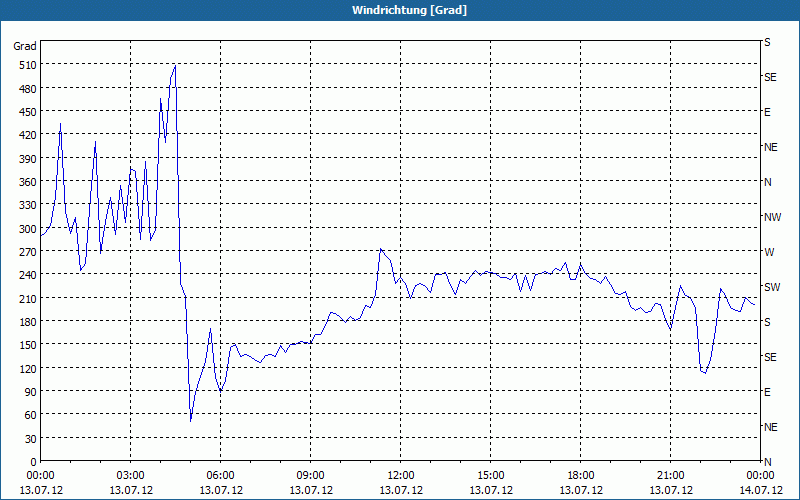The height and width of the screenshot is (500, 800).
Task: Click the 18:00 time label
Action: 581,476
